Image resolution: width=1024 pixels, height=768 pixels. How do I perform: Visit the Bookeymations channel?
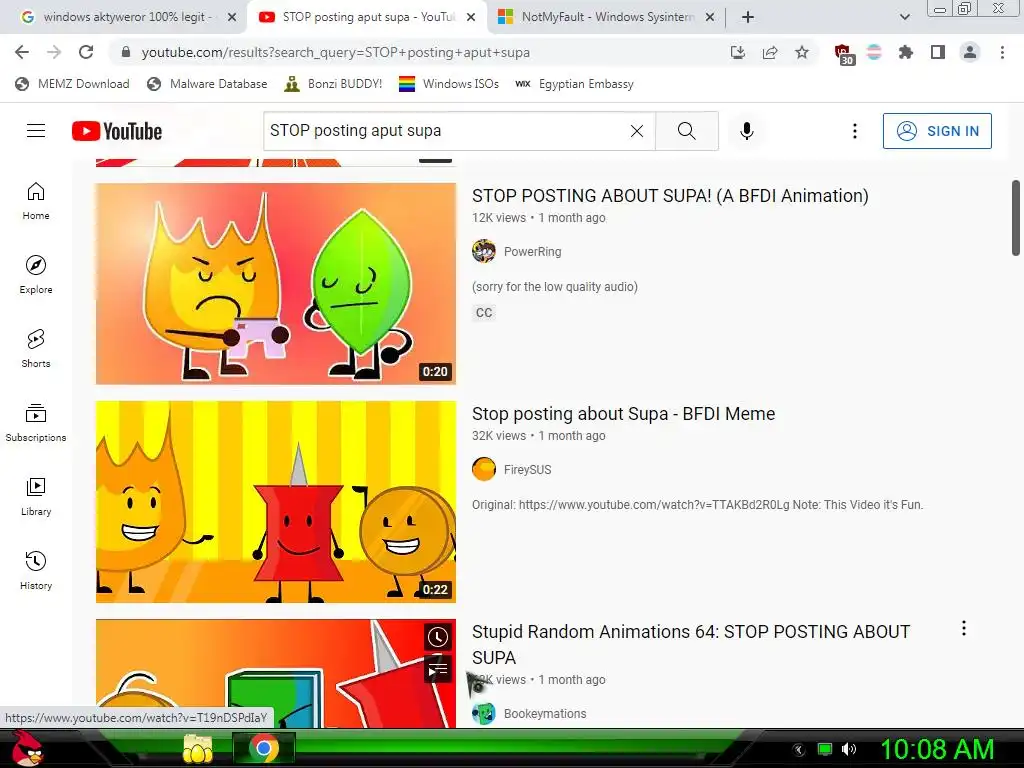pyautogui.click(x=545, y=714)
